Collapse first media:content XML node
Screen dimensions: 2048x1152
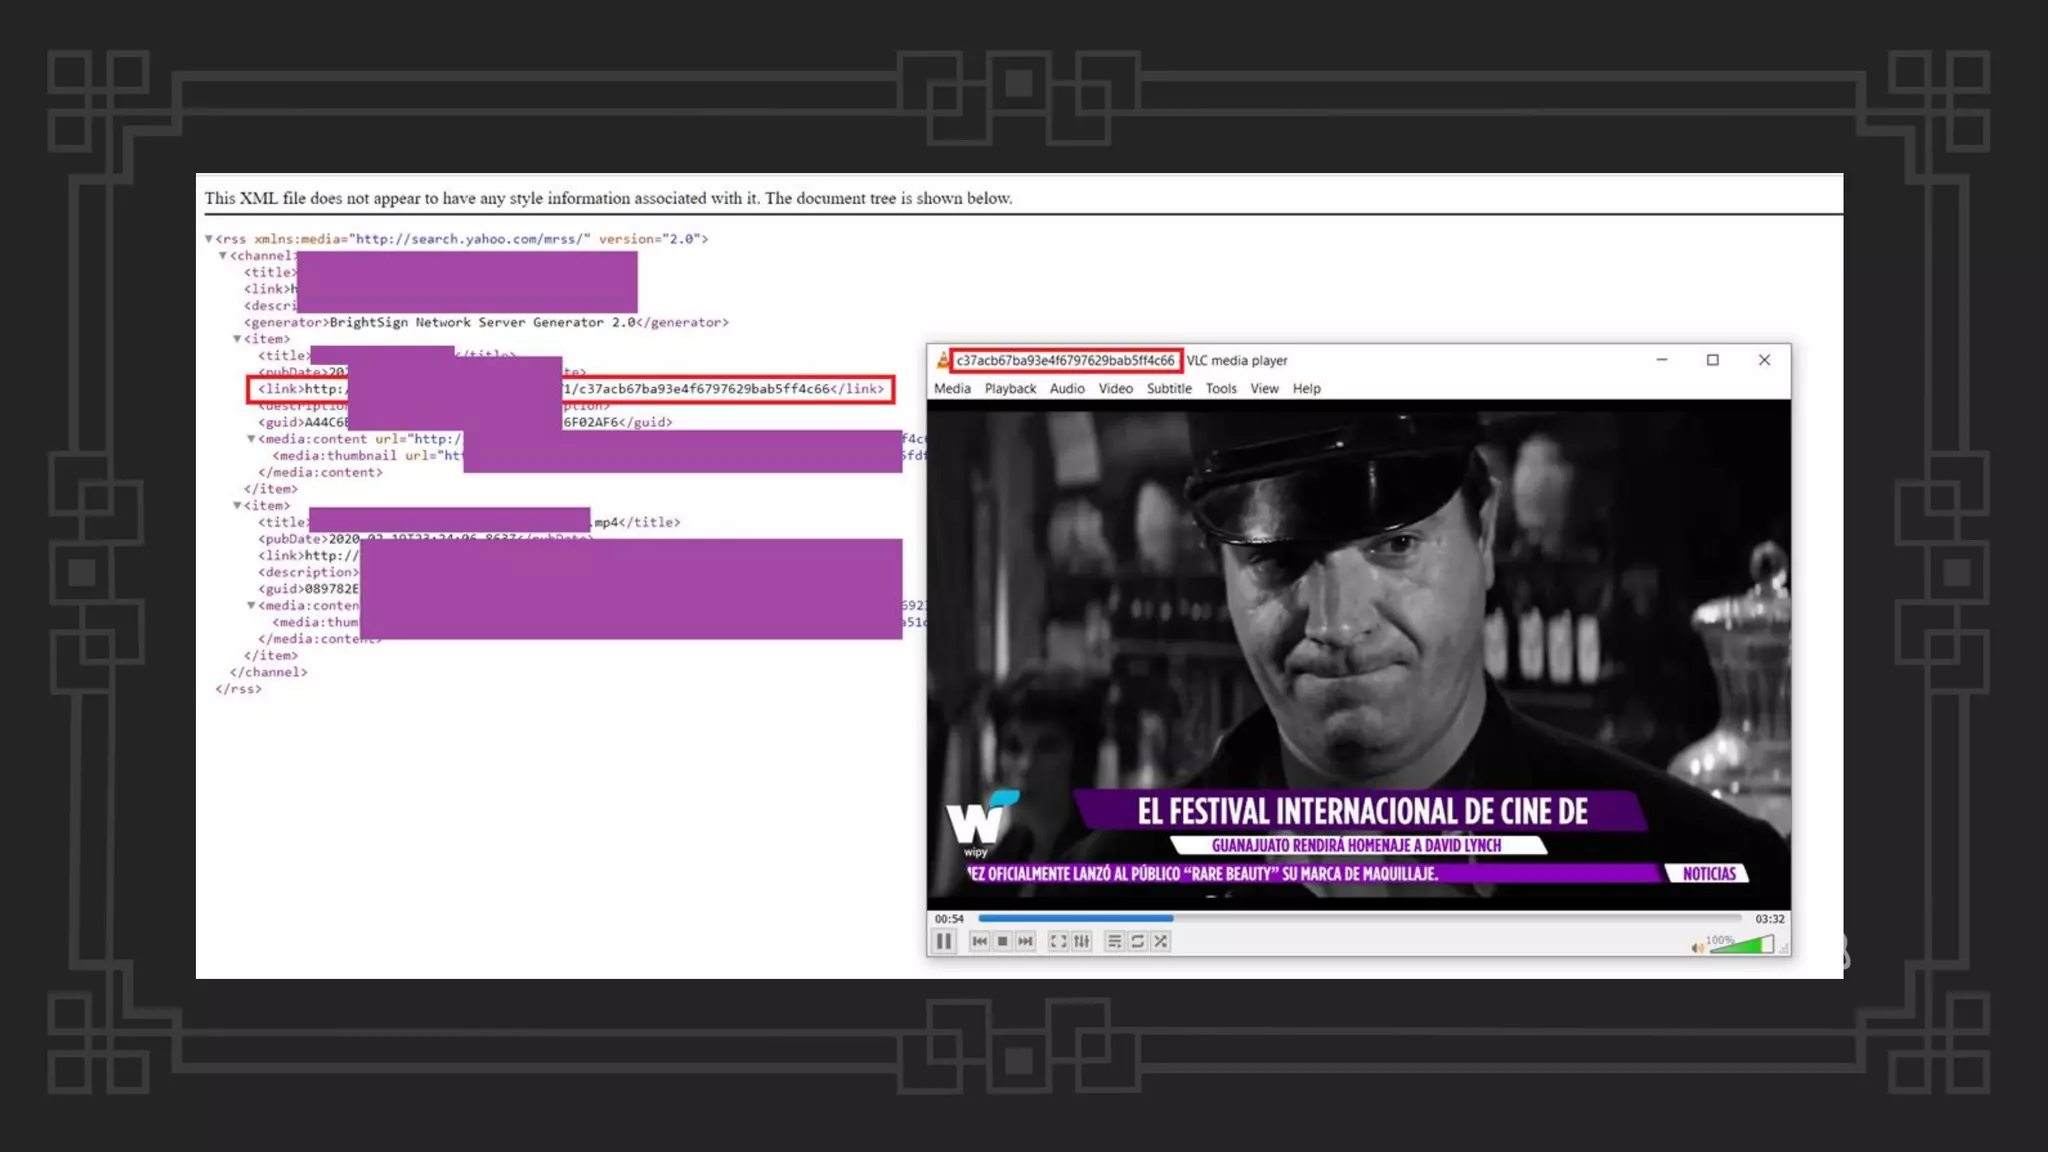(x=251, y=439)
